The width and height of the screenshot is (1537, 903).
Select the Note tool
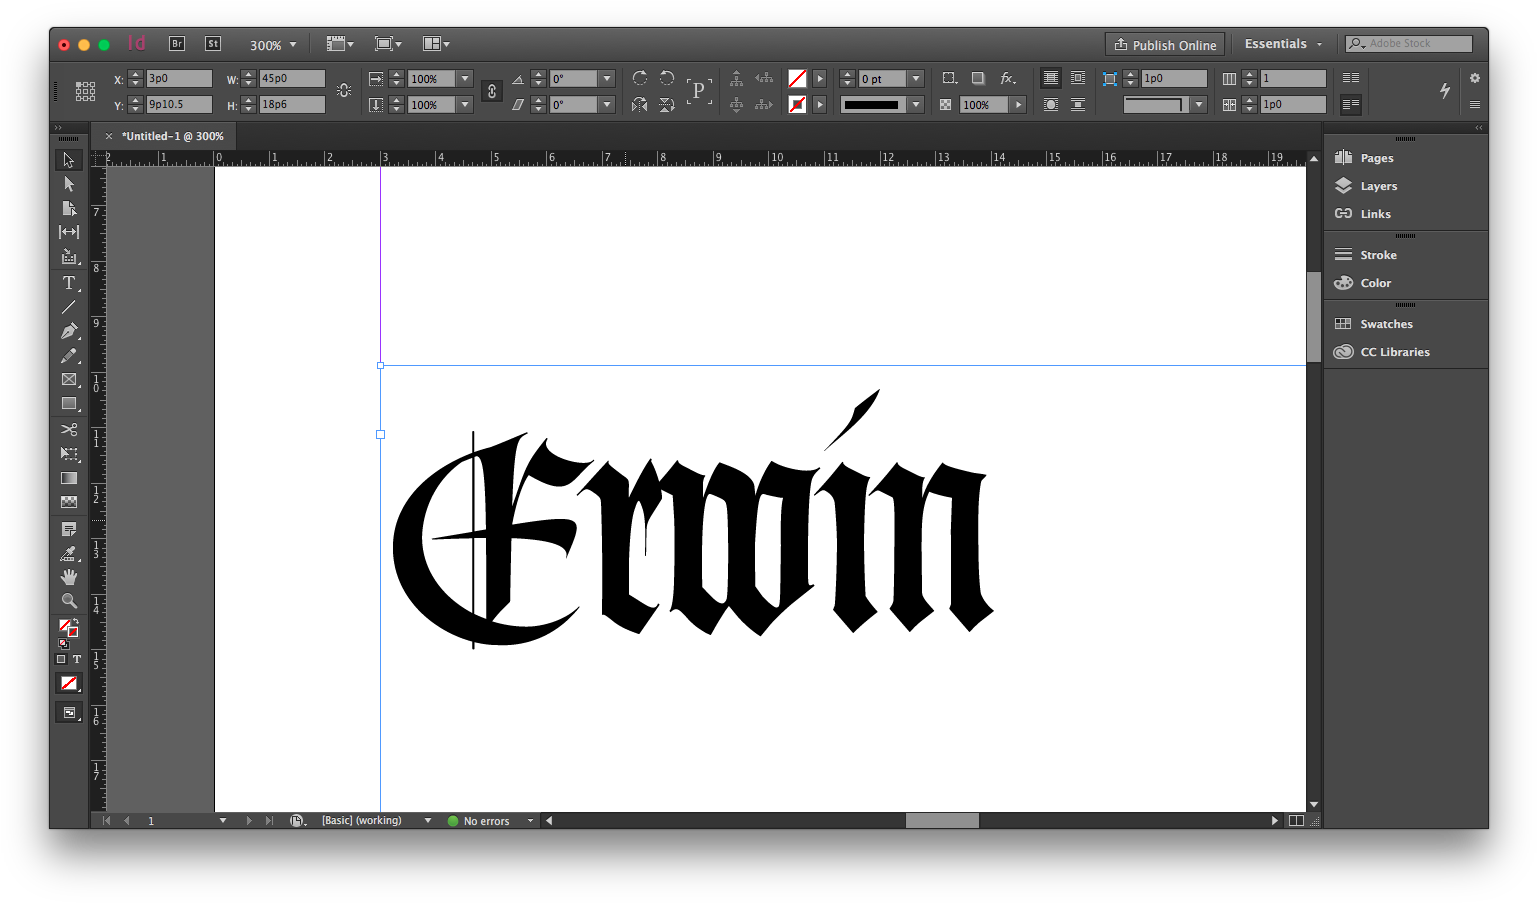point(68,529)
